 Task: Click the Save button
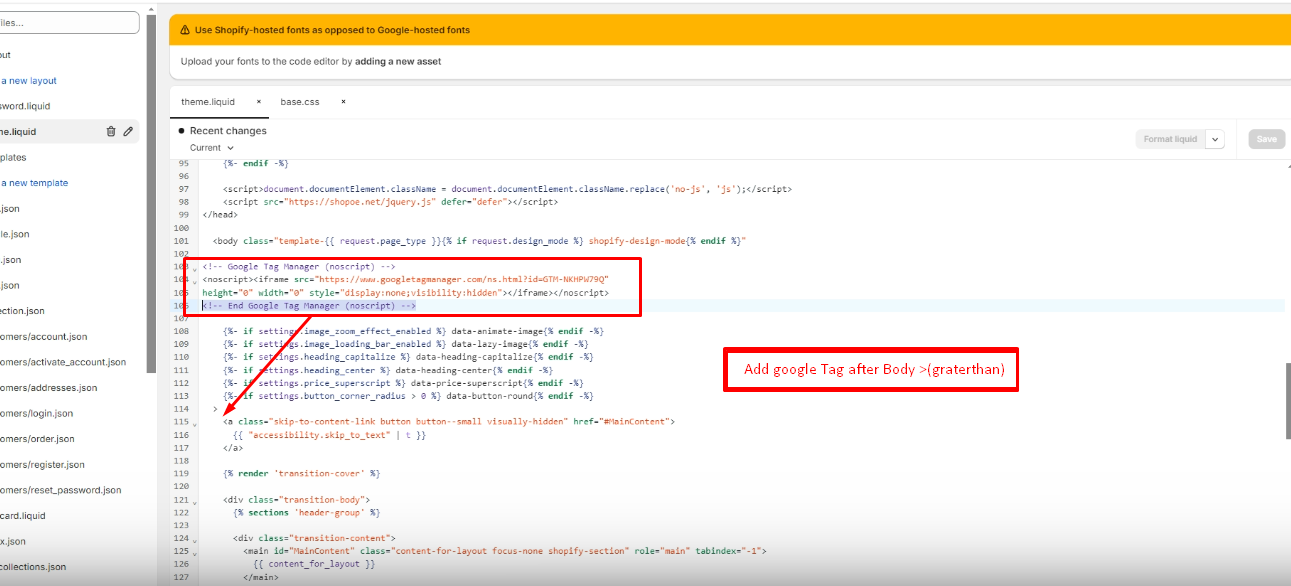point(1266,139)
